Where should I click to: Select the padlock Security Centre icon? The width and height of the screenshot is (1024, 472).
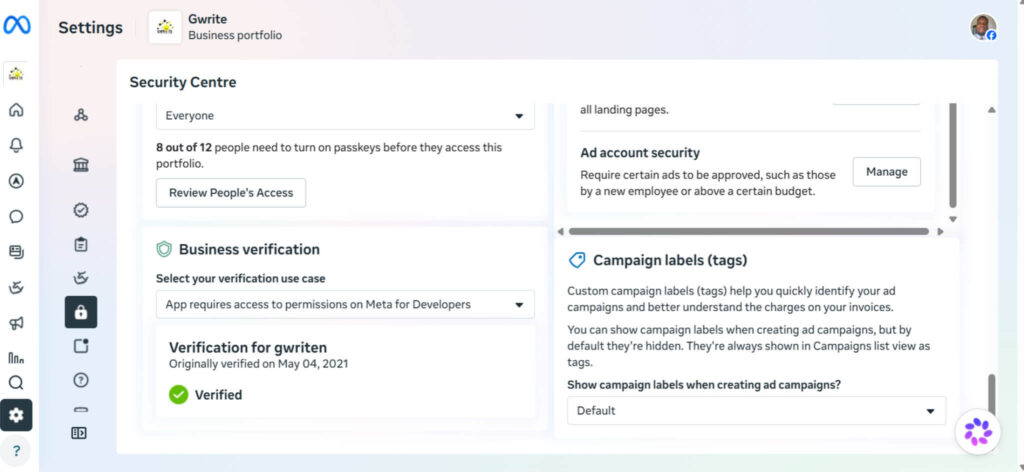click(81, 312)
